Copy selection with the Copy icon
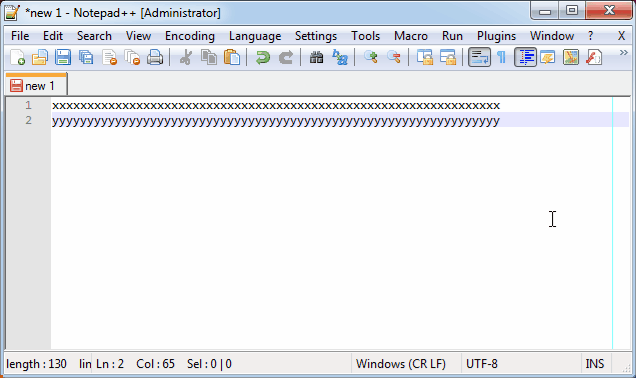This screenshot has width=636, height=378. pos(209,57)
